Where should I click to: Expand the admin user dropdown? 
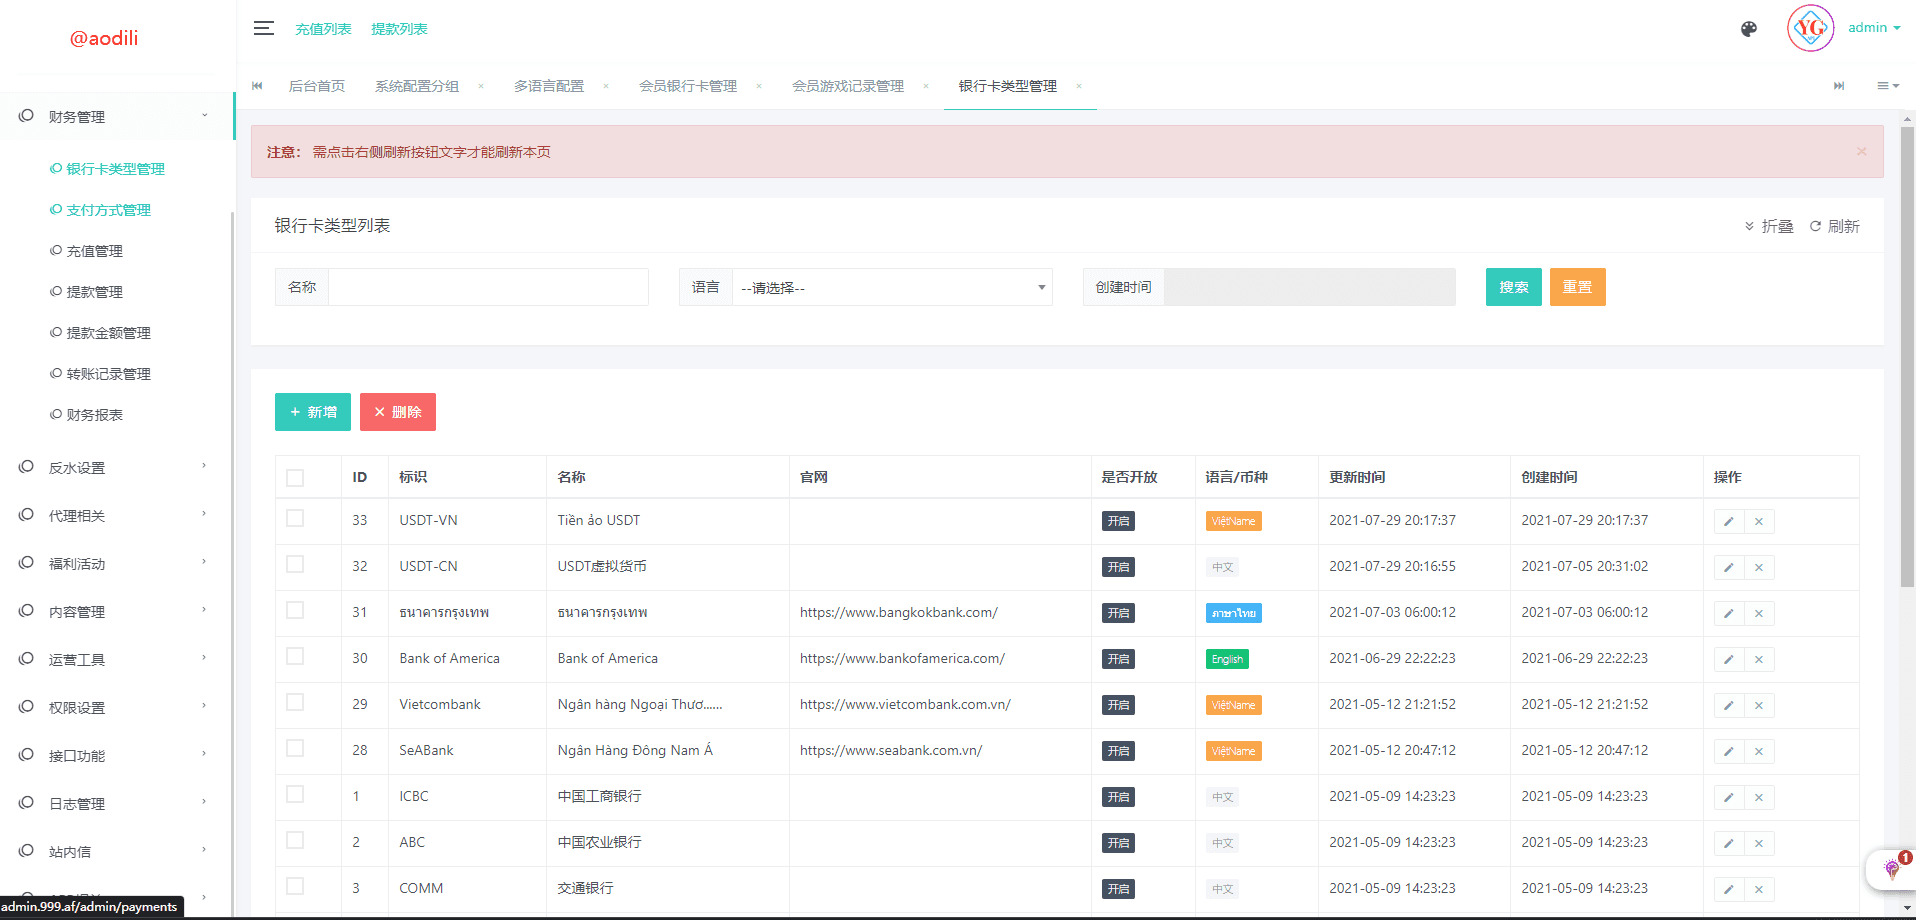tap(1873, 28)
